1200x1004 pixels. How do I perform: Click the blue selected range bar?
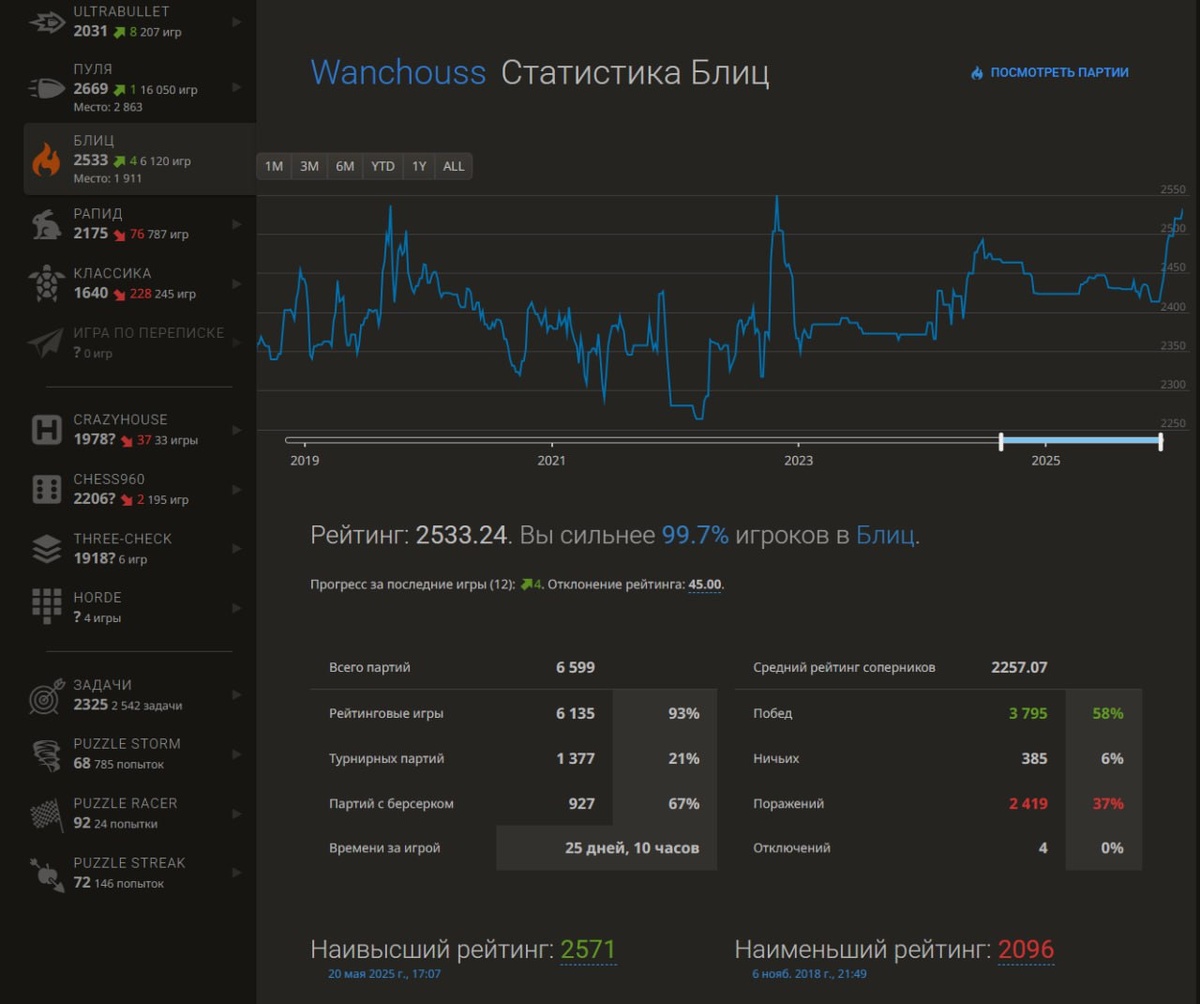[1081, 440]
